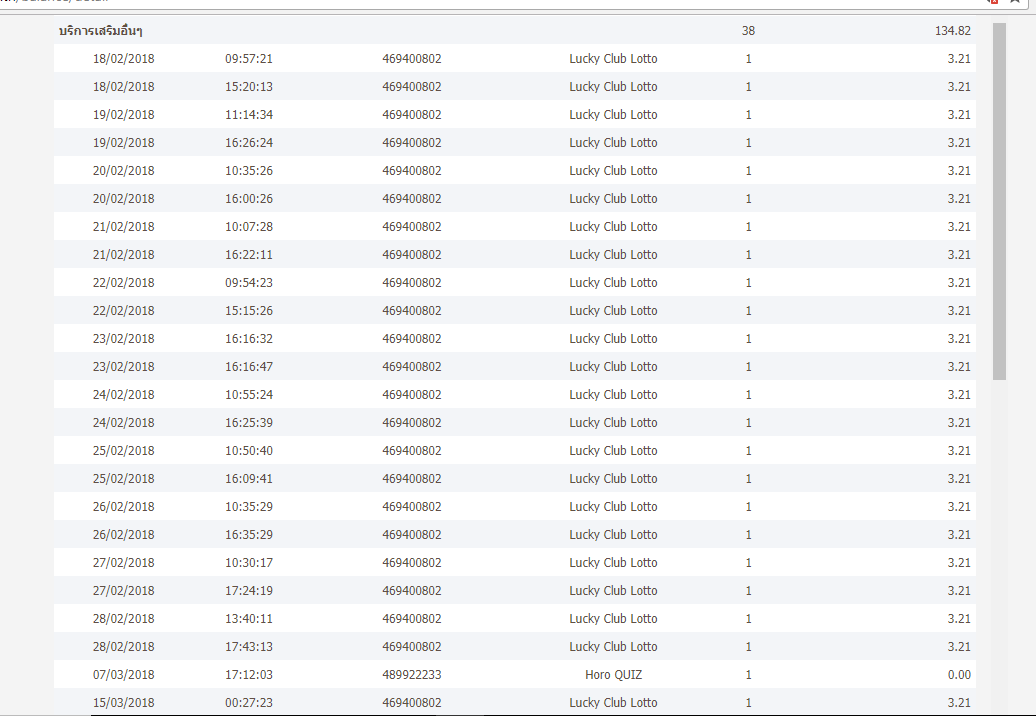The height and width of the screenshot is (716, 1036).
Task: Click the time 10:35:26
Action: coord(249,170)
